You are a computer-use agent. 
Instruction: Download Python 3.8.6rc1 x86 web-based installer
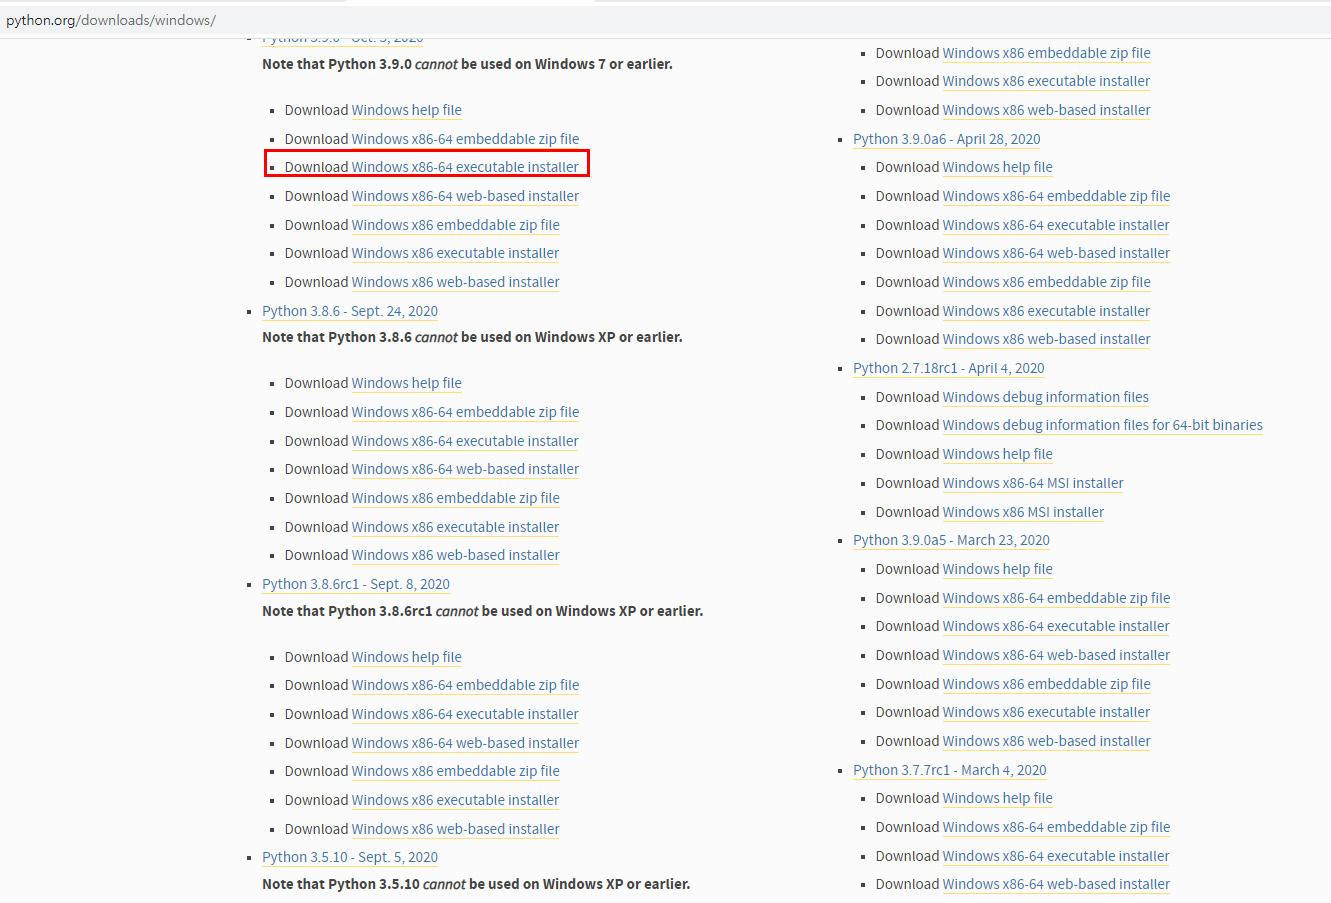tap(456, 829)
